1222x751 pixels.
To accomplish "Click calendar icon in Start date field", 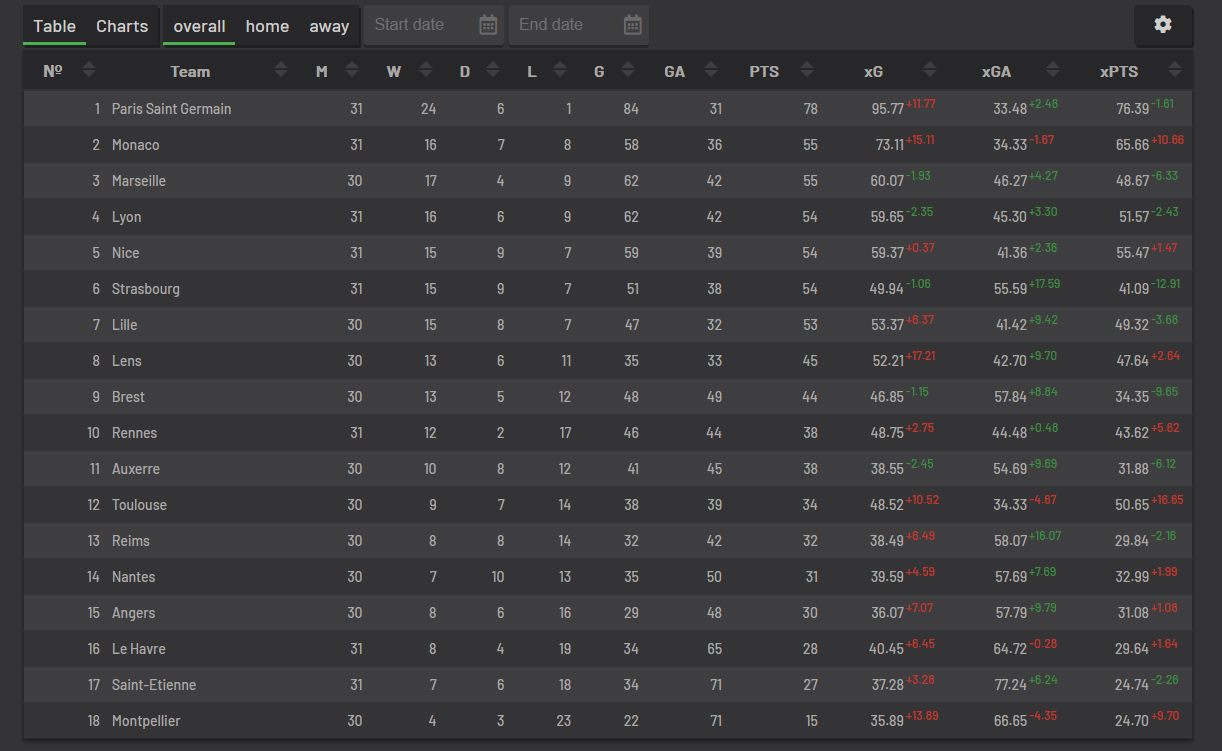I will pos(488,25).
